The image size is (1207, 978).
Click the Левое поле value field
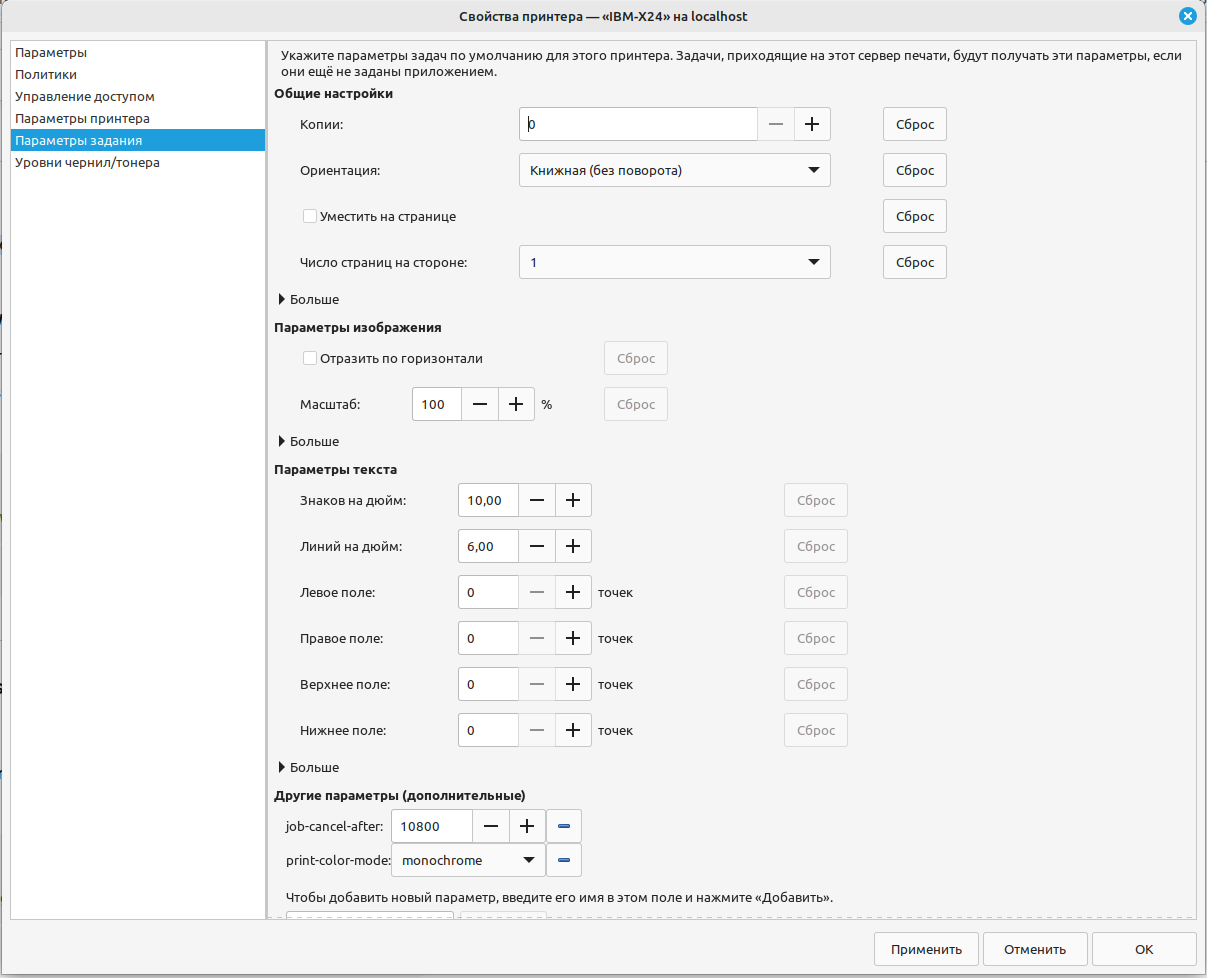coord(488,592)
